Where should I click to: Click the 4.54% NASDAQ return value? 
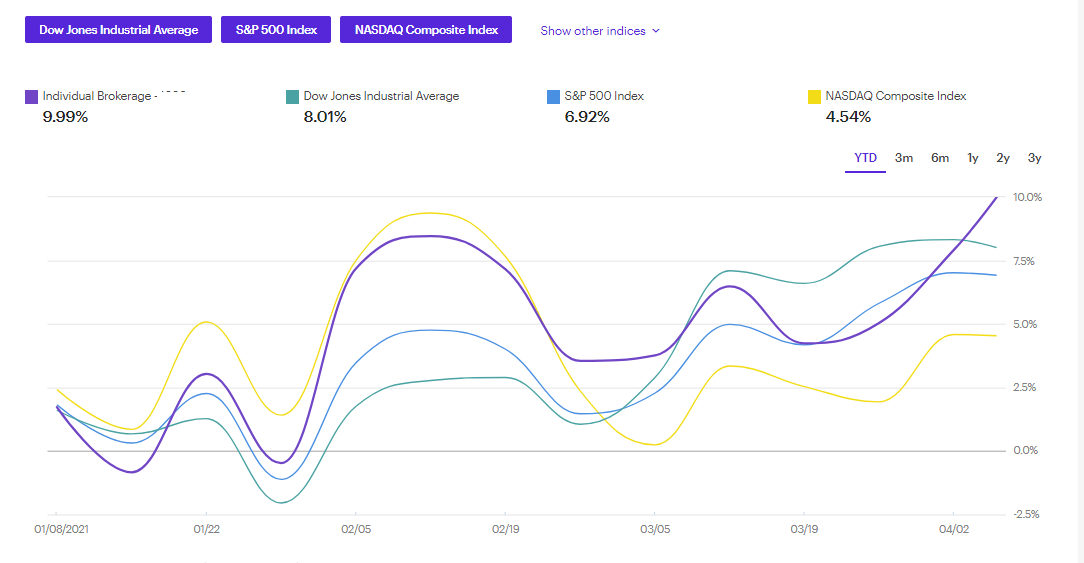click(x=848, y=117)
